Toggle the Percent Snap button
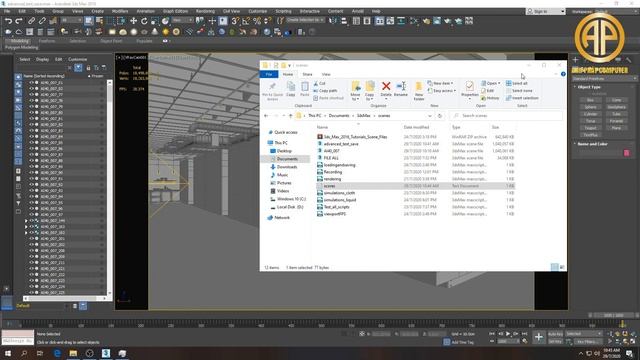 257,21
